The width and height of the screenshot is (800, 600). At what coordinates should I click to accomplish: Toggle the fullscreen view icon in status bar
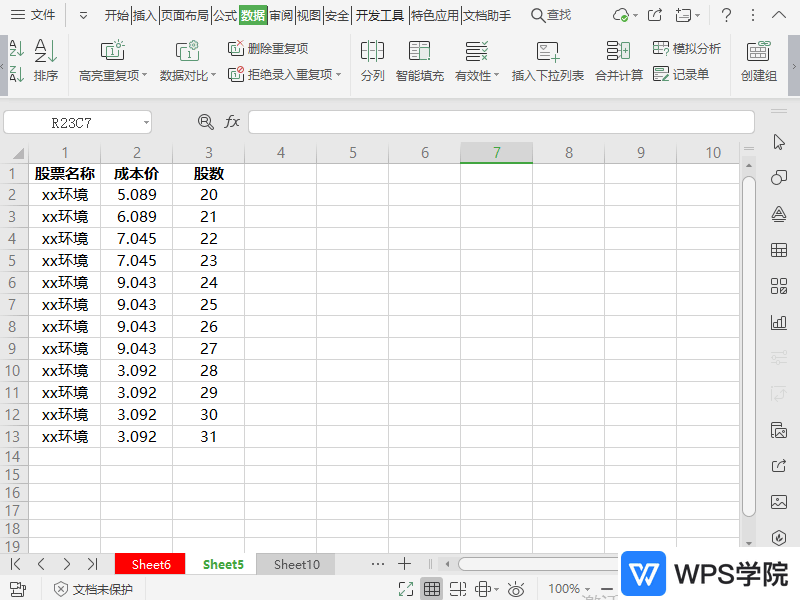pos(406,589)
